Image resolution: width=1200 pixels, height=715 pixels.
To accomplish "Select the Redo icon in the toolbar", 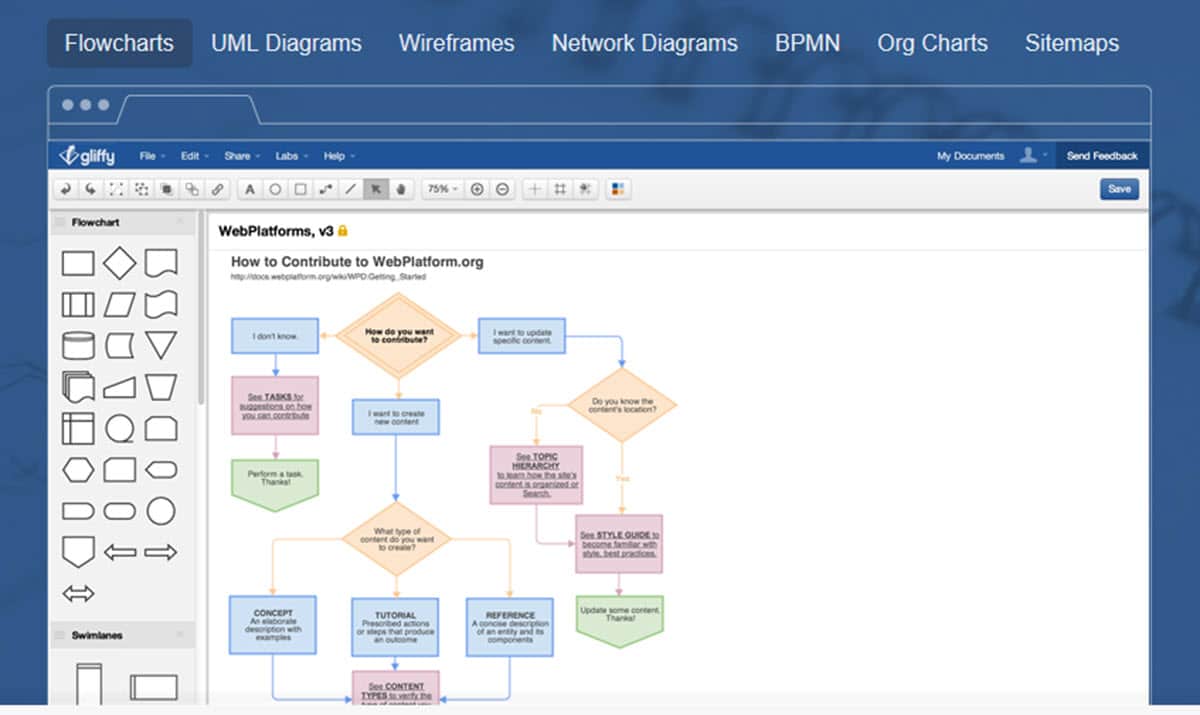I will (90, 189).
